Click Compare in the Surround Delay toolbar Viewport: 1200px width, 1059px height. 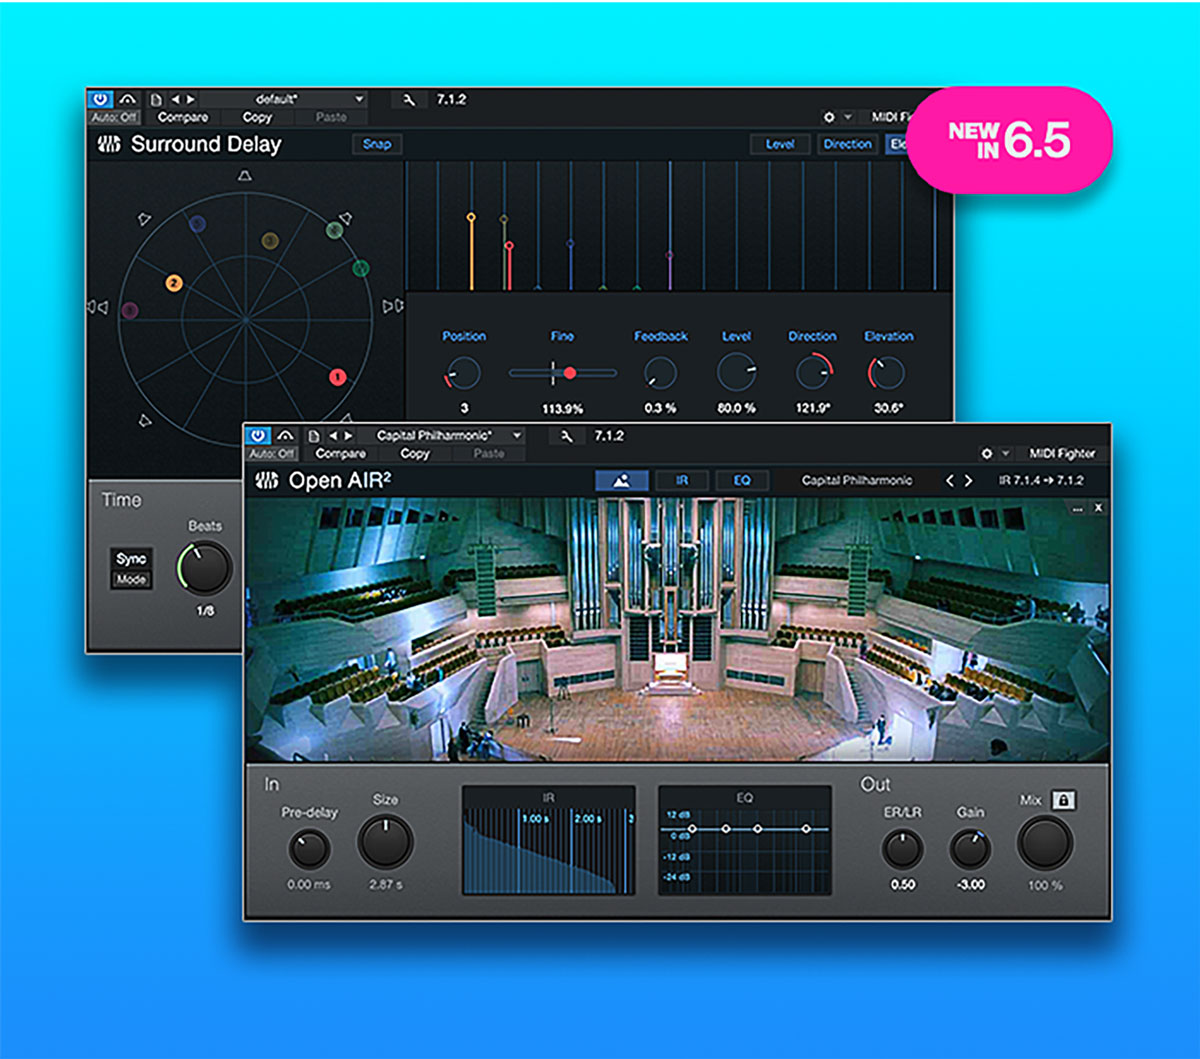(x=183, y=116)
